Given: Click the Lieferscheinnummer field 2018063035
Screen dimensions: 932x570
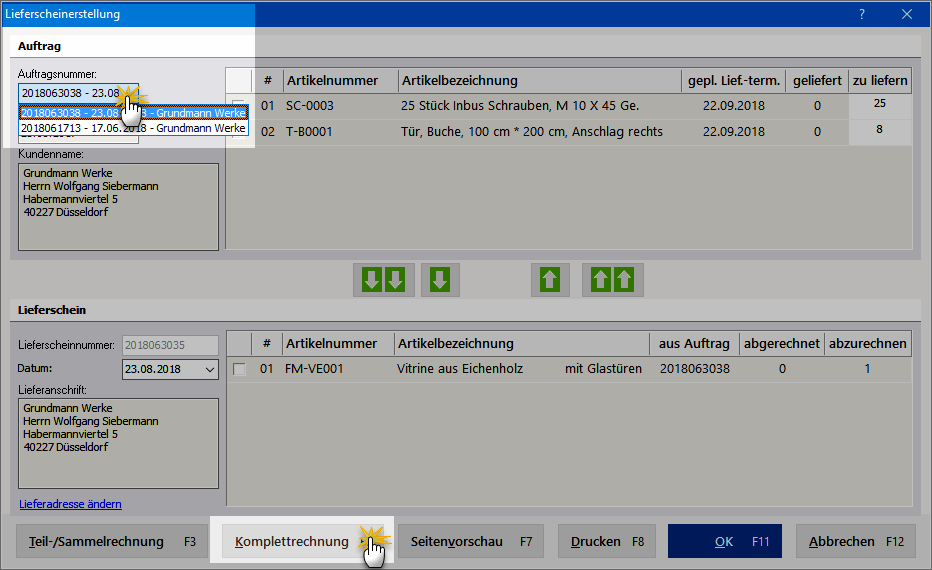Looking at the screenshot, I should [170, 345].
